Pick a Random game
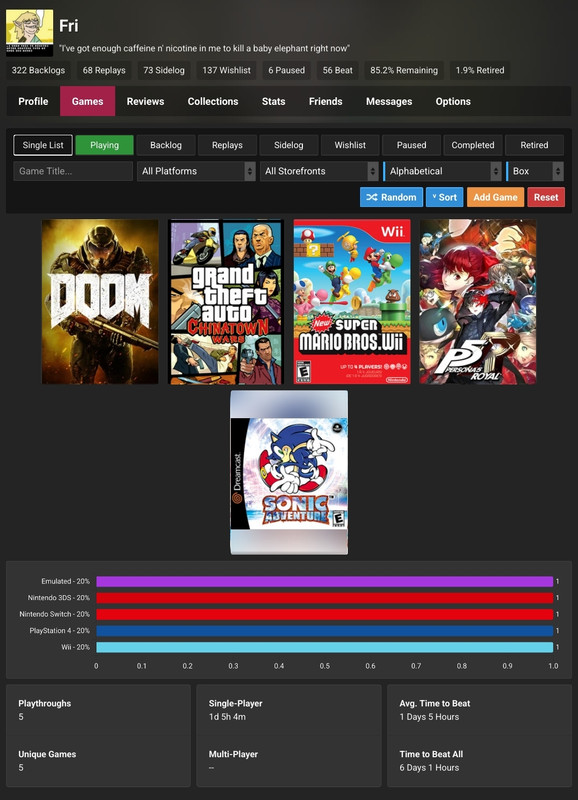 tap(391, 197)
